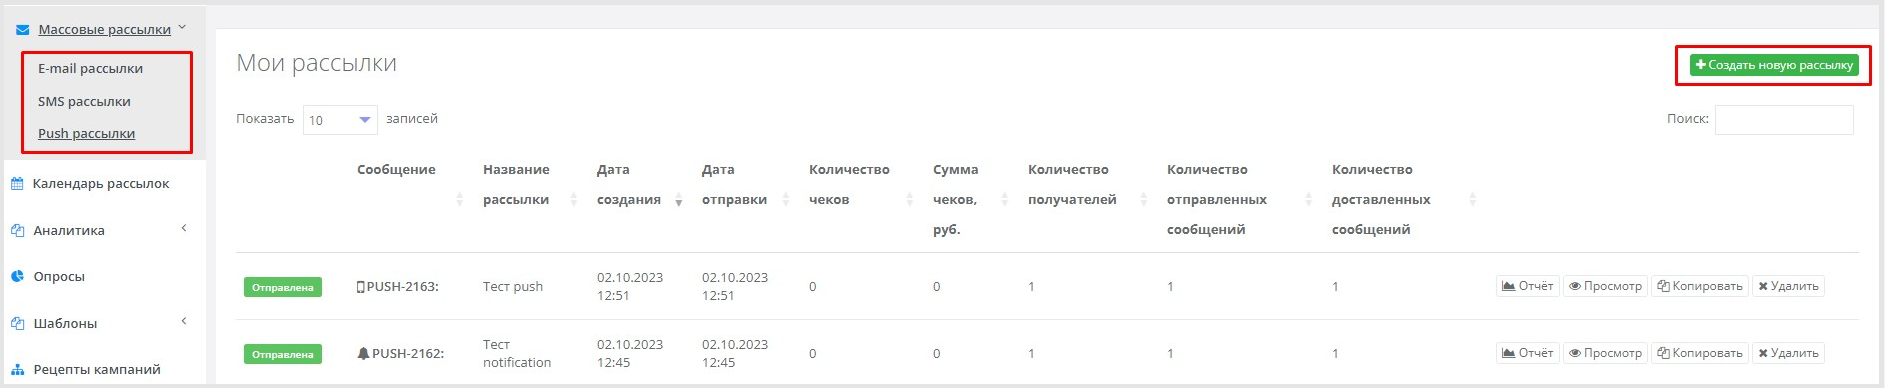This screenshot has height=388, width=1885.
Task: Open Отчёт for the PUSH-2163 row
Action: tap(1528, 286)
